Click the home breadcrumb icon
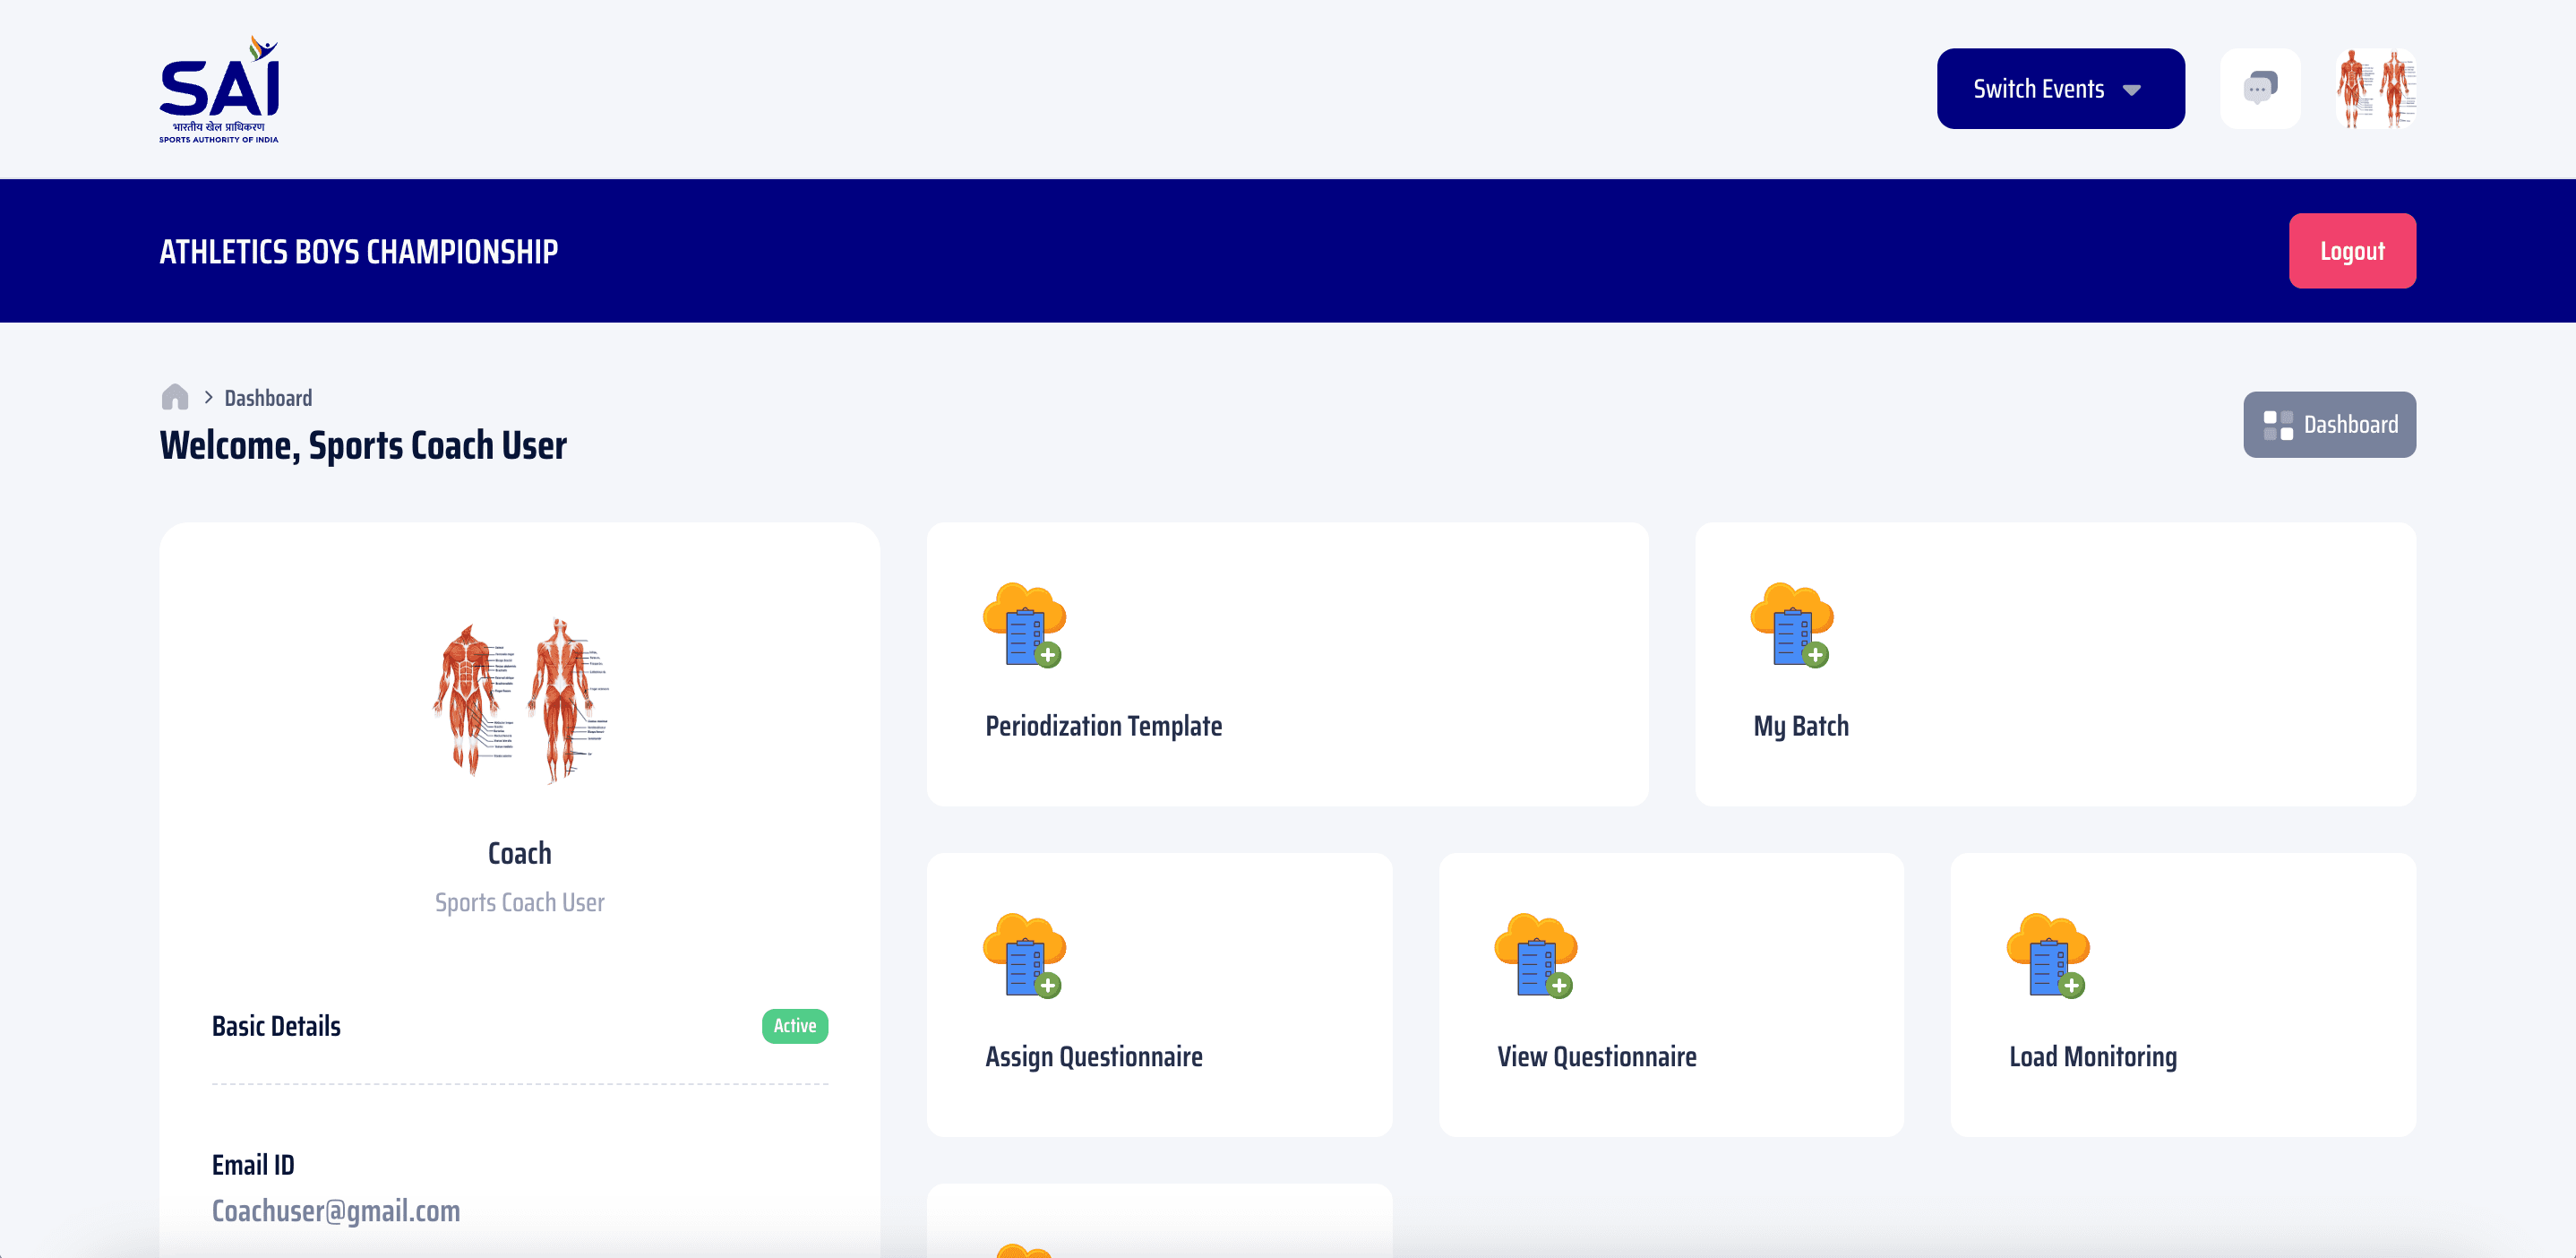Screen dimensions: 2576x1258 click(x=175, y=397)
